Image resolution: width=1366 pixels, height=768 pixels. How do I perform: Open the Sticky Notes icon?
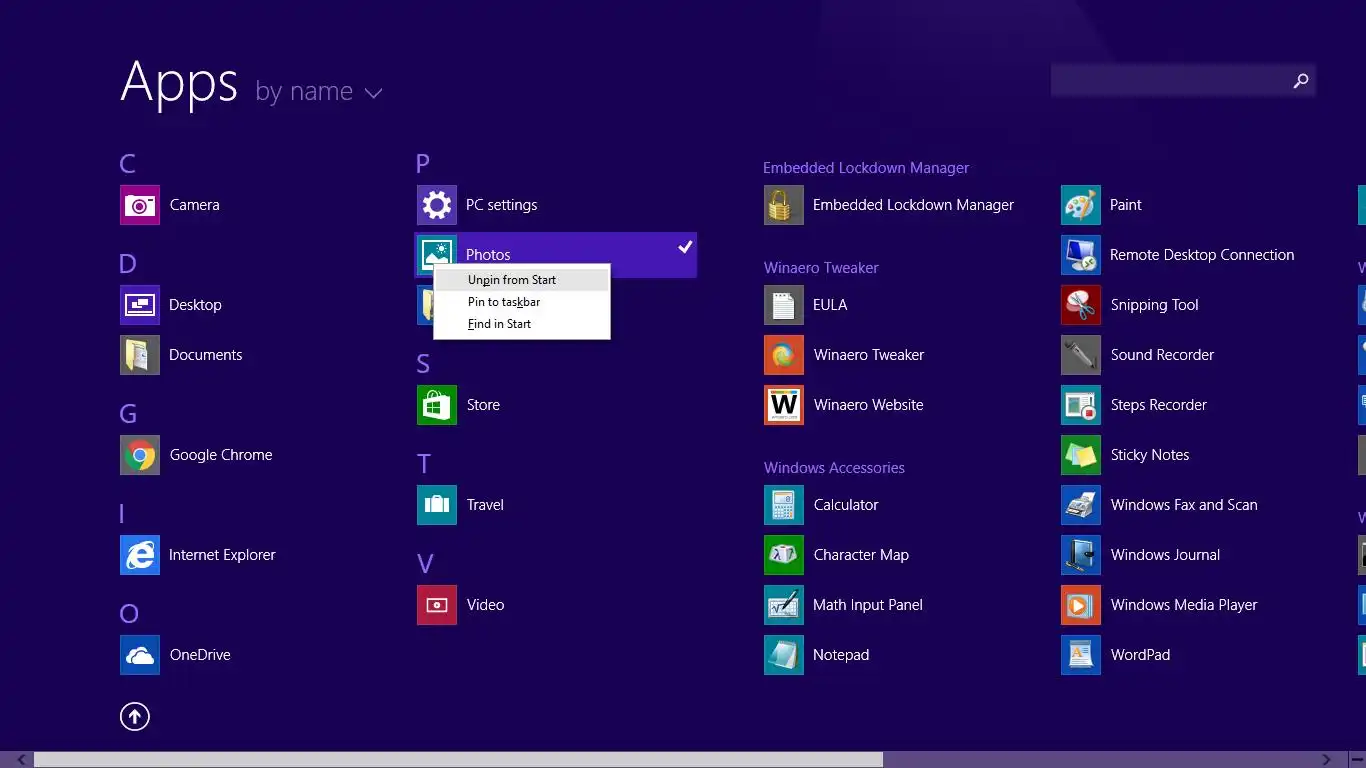[1081, 455]
